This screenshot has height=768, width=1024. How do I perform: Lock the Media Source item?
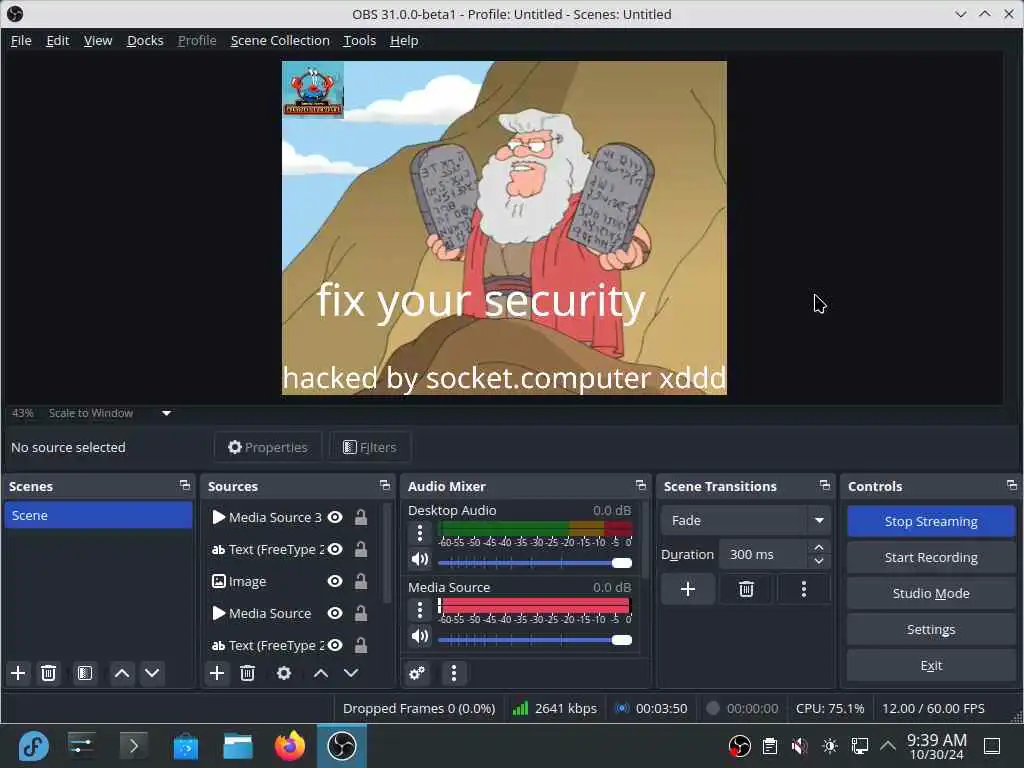click(360, 613)
